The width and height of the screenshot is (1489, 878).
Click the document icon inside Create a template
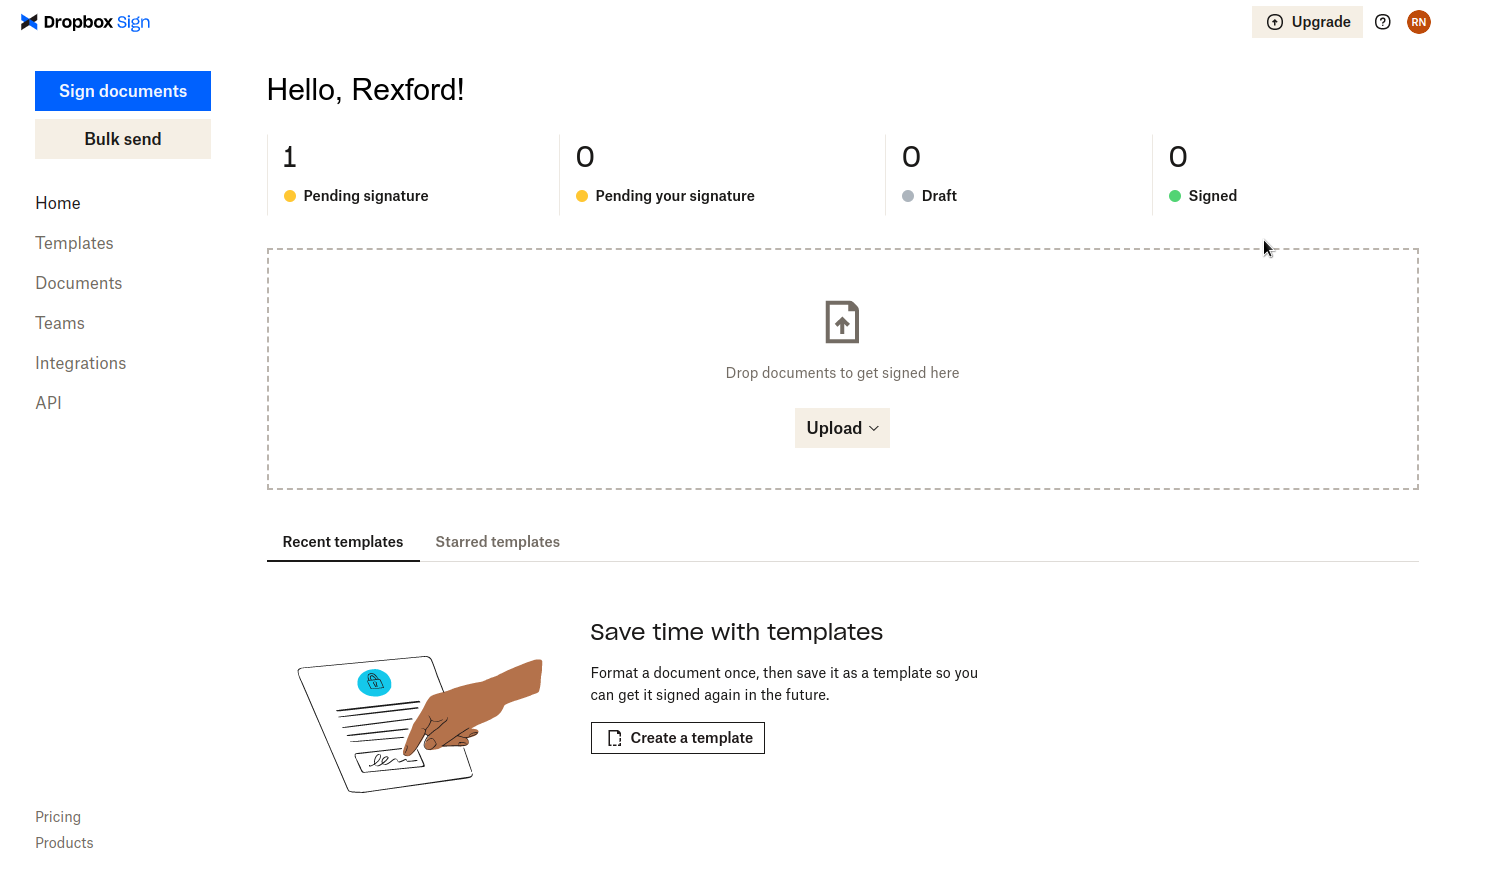pyautogui.click(x=614, y=737)
